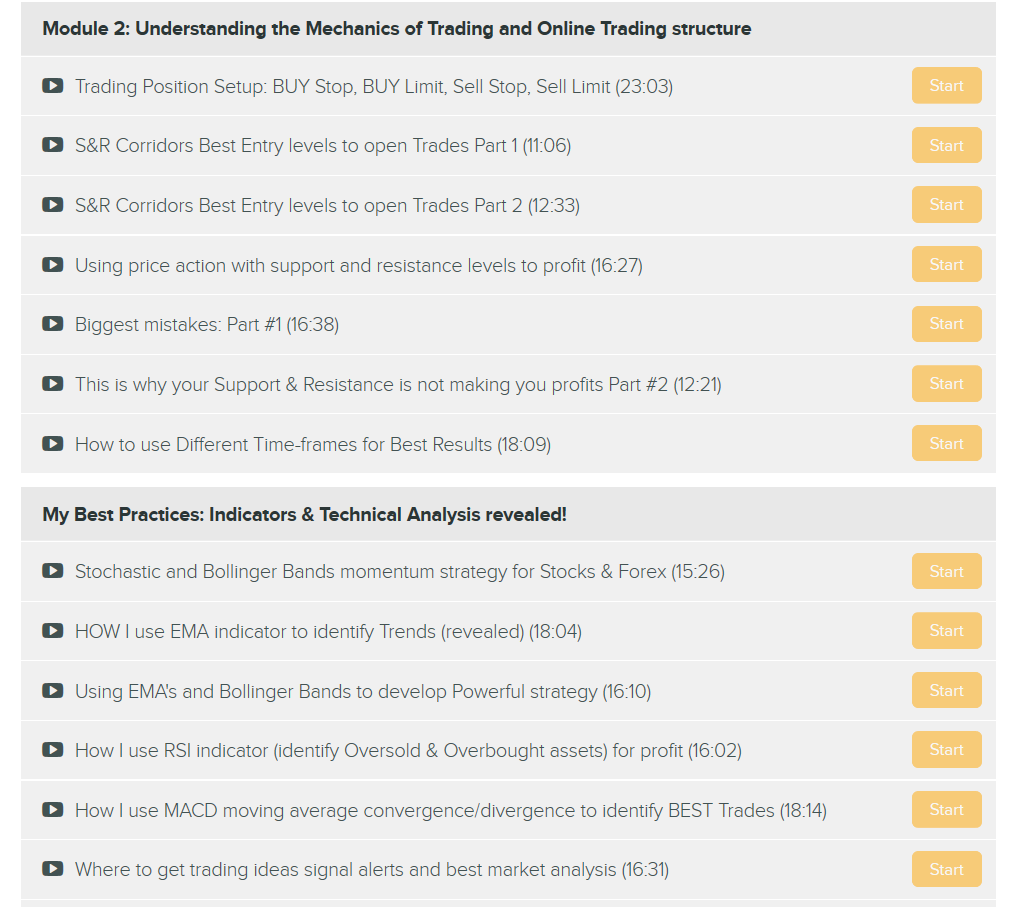Open 'How to use Different Time-frames' lesson title
Viewport: 1019px width, 907px height.
(x=313, y=444)
